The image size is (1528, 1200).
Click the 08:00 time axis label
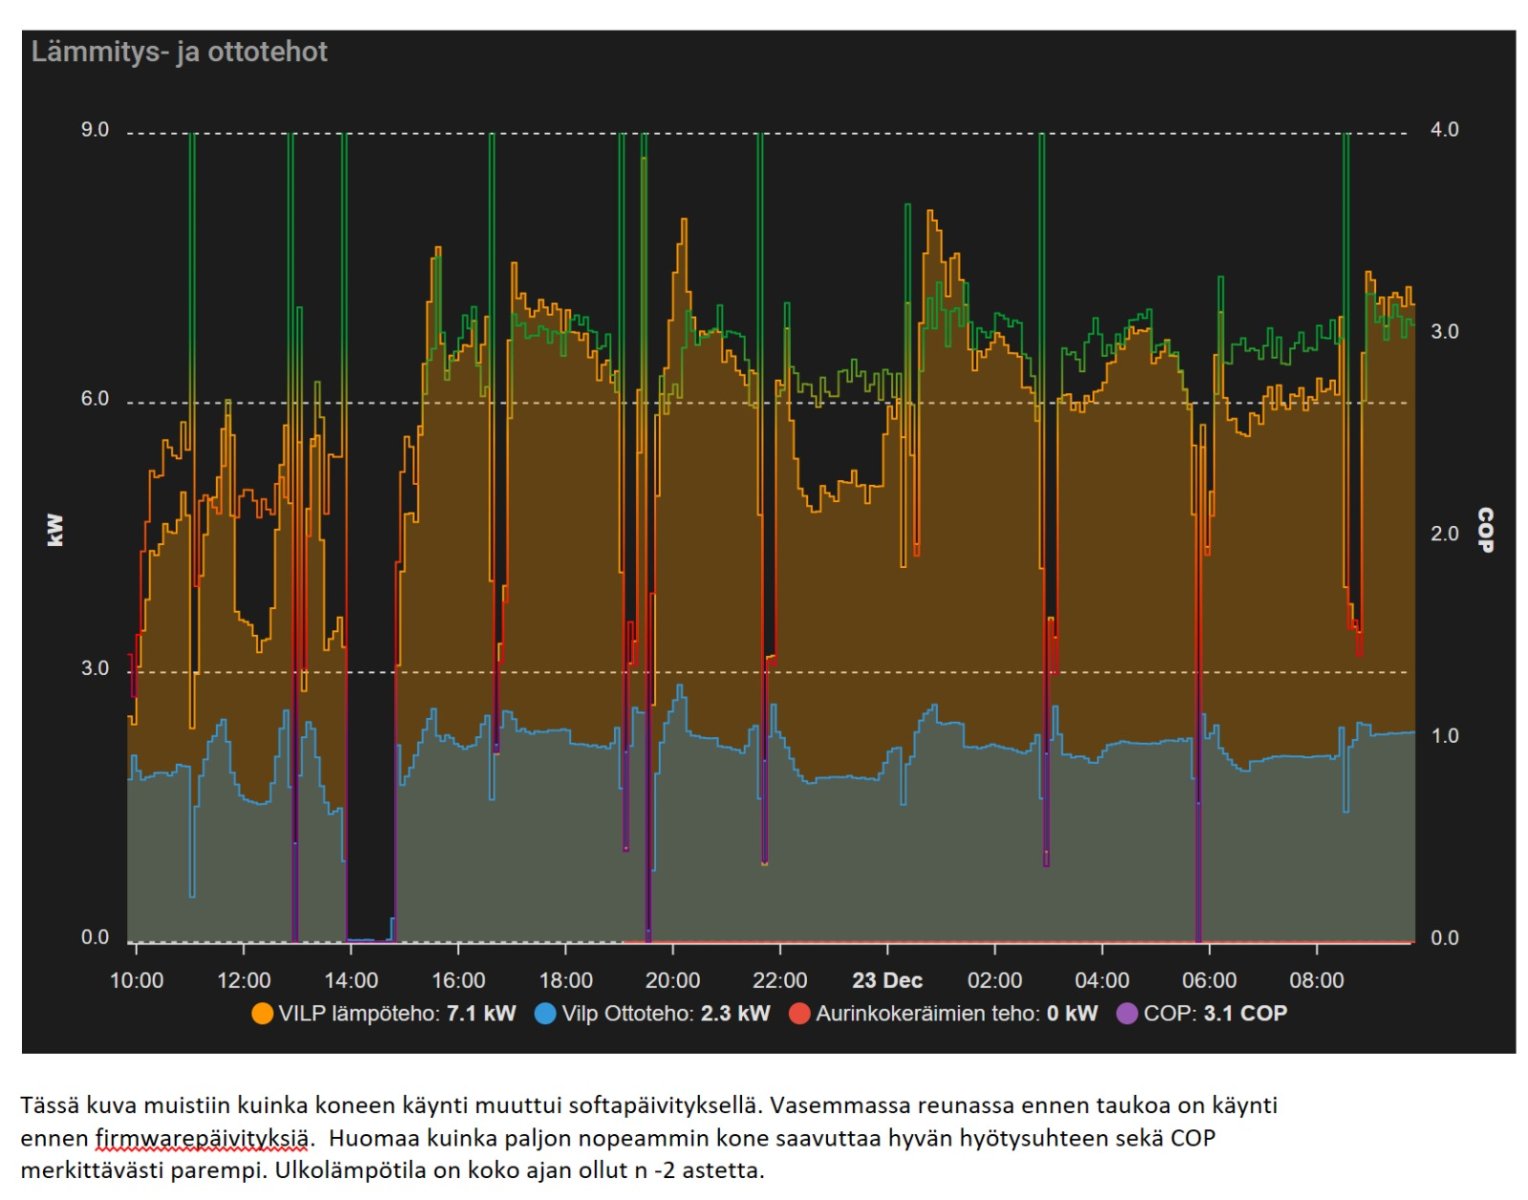[1316, 980]
